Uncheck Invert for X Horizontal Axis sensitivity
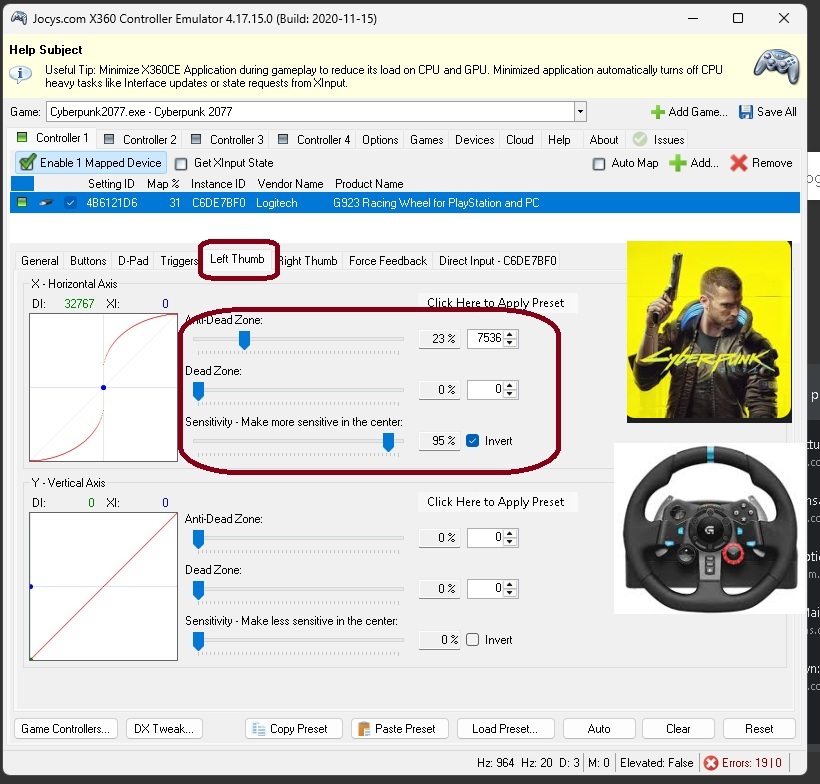 tap(472, 441)
